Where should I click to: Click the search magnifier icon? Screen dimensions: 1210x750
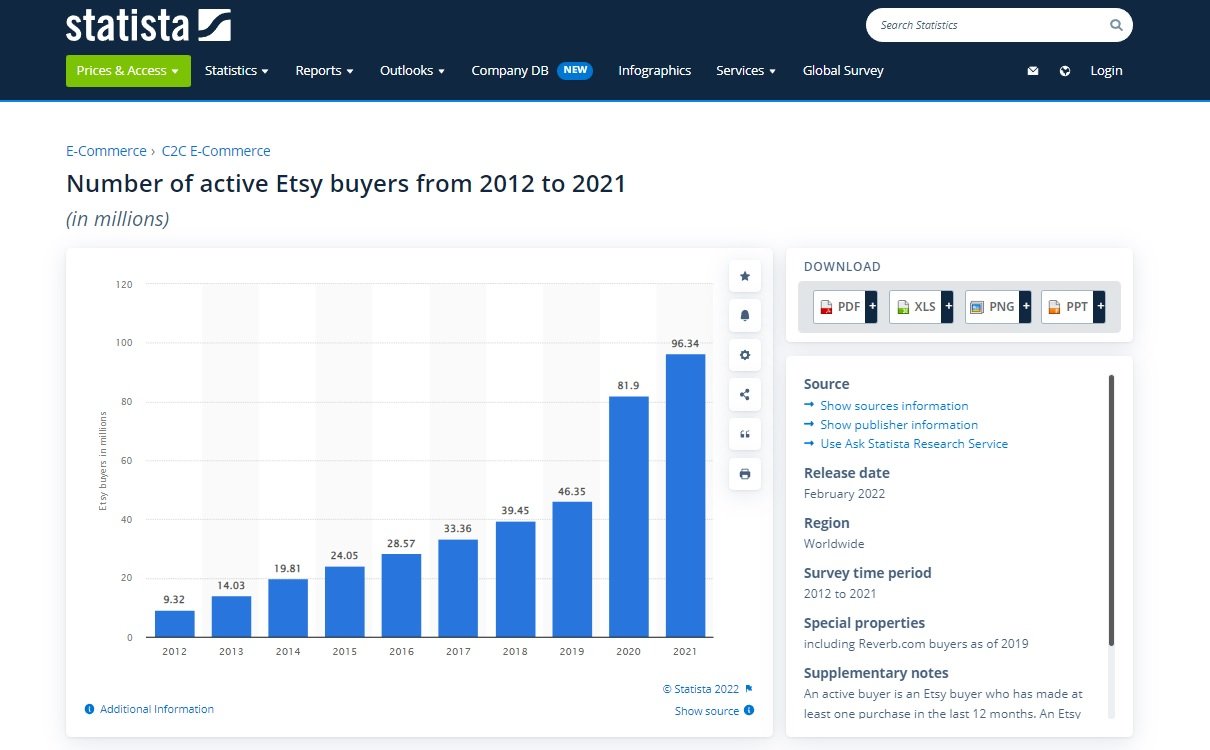point(1116,25)
